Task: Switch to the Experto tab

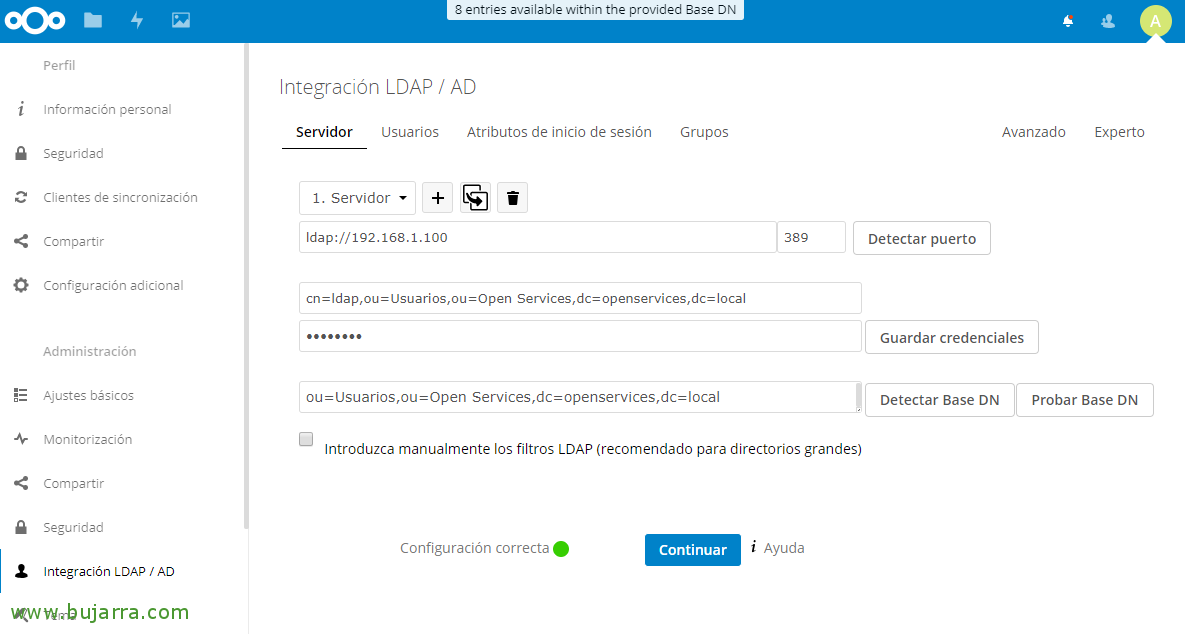Action: (1119, 132)
